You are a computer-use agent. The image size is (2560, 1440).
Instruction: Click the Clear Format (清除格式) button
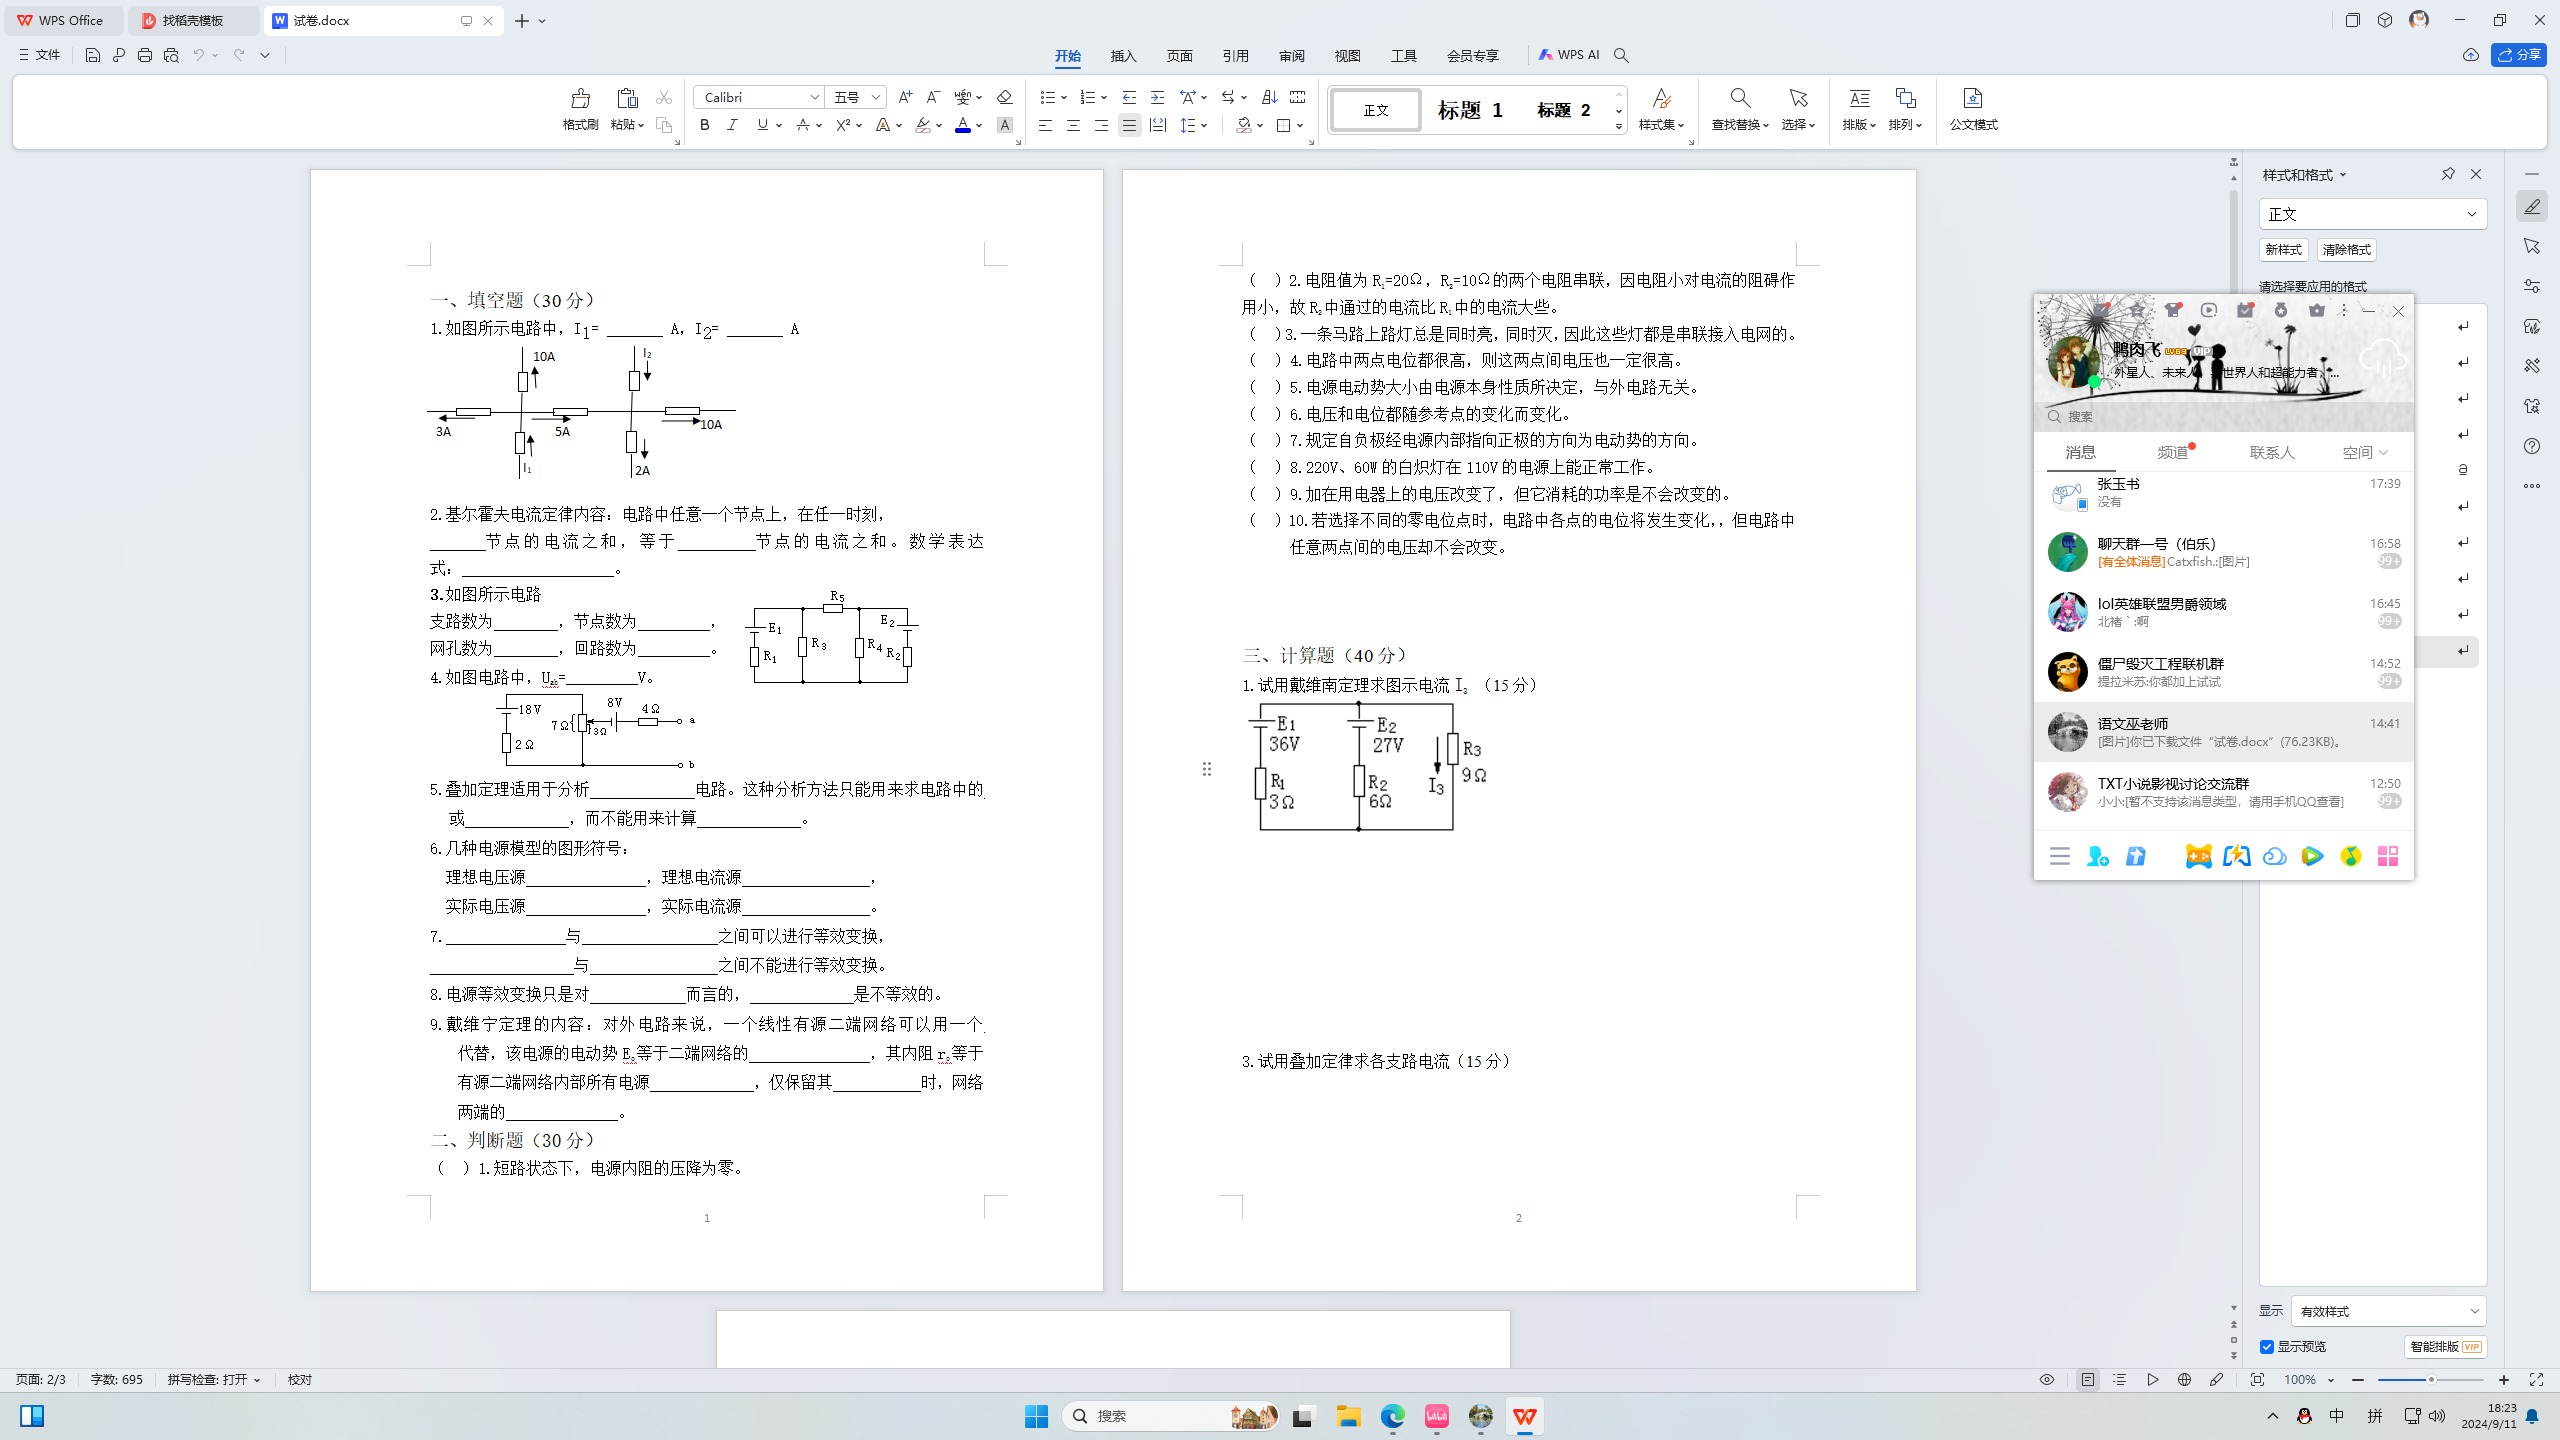[2346, 250]
